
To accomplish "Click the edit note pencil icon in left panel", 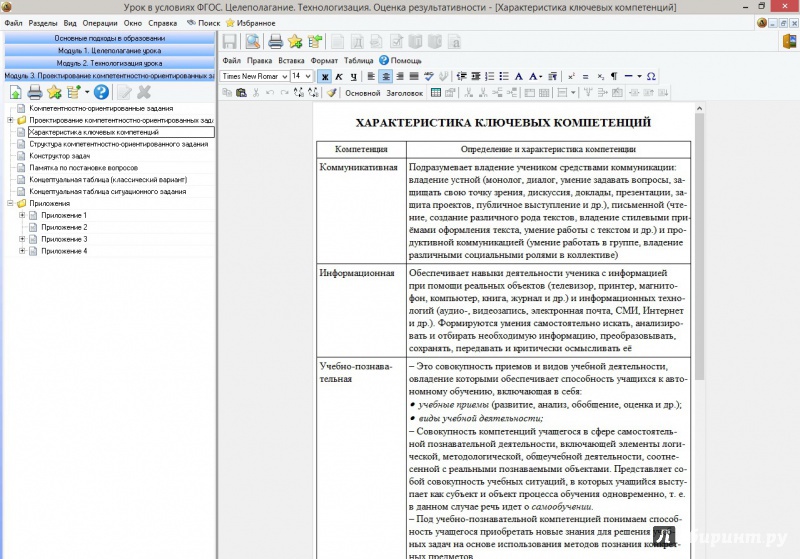I will [124, 92].
